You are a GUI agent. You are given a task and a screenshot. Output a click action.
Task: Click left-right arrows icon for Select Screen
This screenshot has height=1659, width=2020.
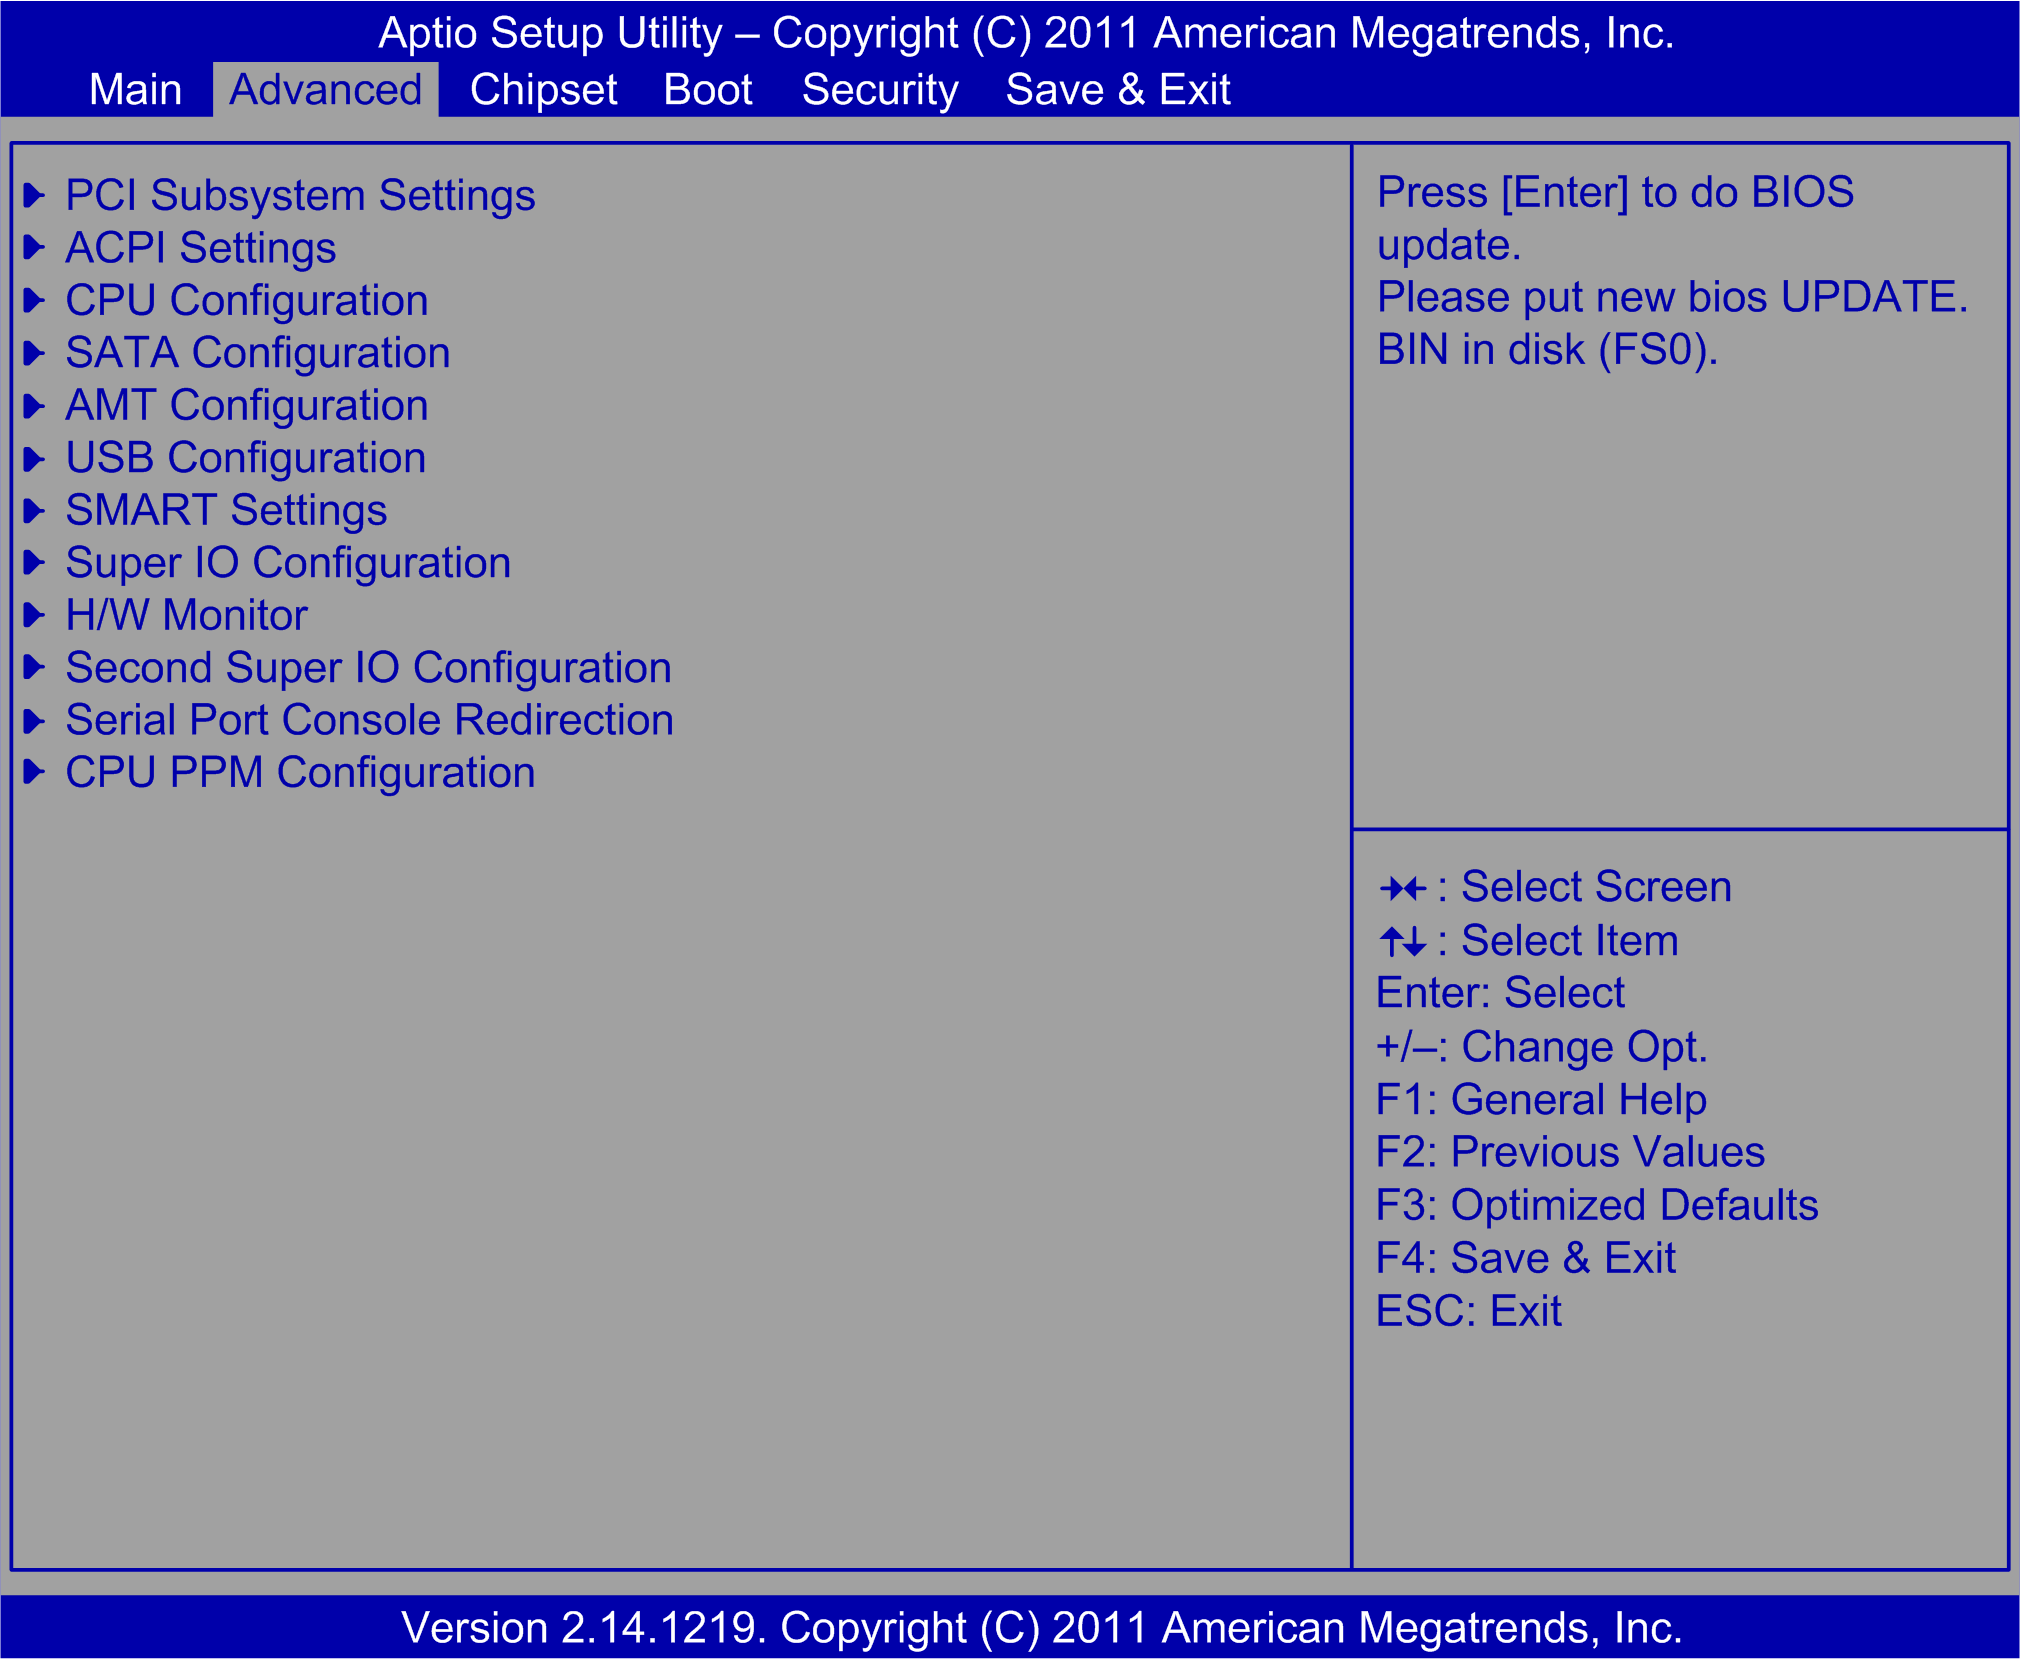click(1402, 888)
